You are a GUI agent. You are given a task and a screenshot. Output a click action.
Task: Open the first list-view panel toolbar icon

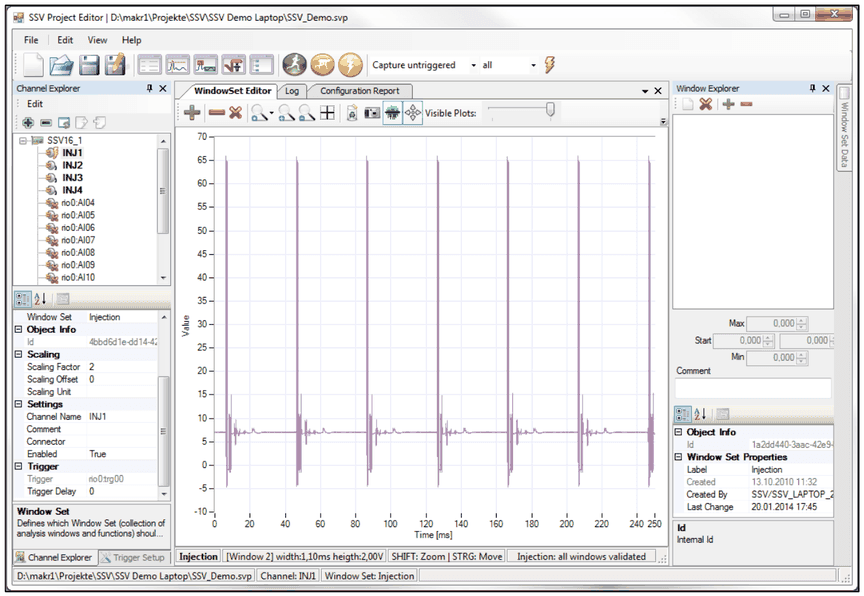point(149,65)
